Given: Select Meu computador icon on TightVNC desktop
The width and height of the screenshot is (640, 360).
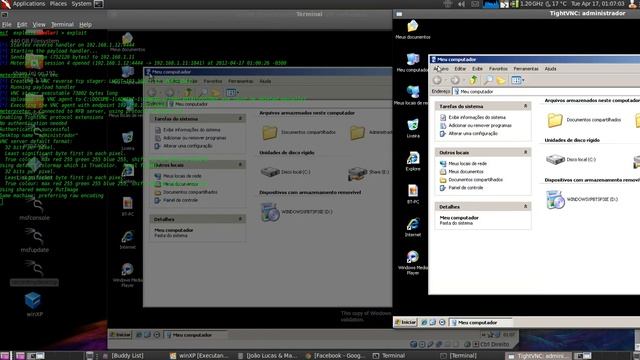Looking at the screenshot, I should (413, 63).
